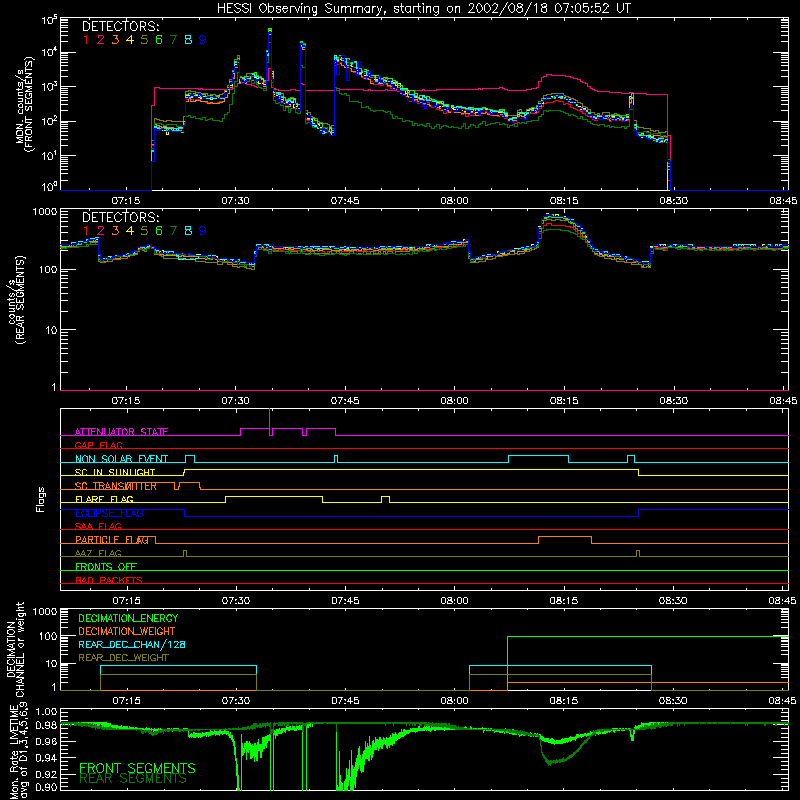Image resolution: width=800 pixels, height=800 pixels.
Task: Click the SC_TRANSMITTER flag label
Action: [116, 486]
